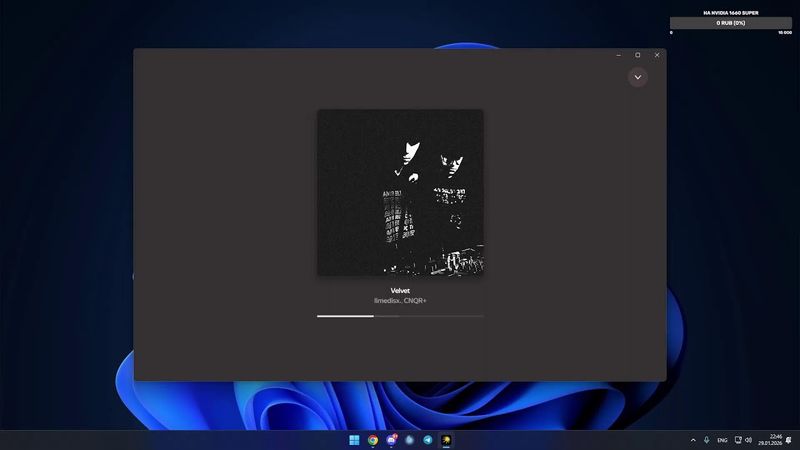Click the track progress bar
800x450 pixels.
[x=400, y=316]
